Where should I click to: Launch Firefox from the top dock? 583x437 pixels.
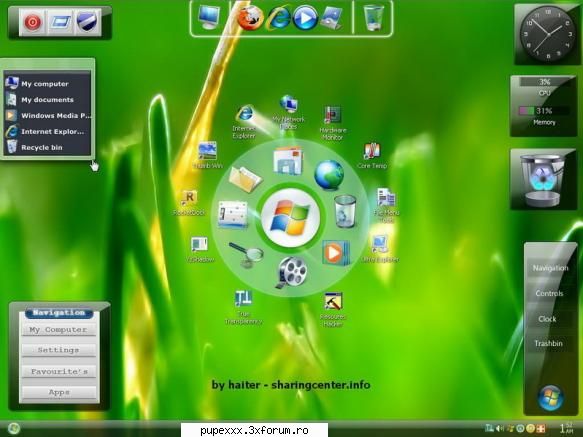tap(251, 18)
